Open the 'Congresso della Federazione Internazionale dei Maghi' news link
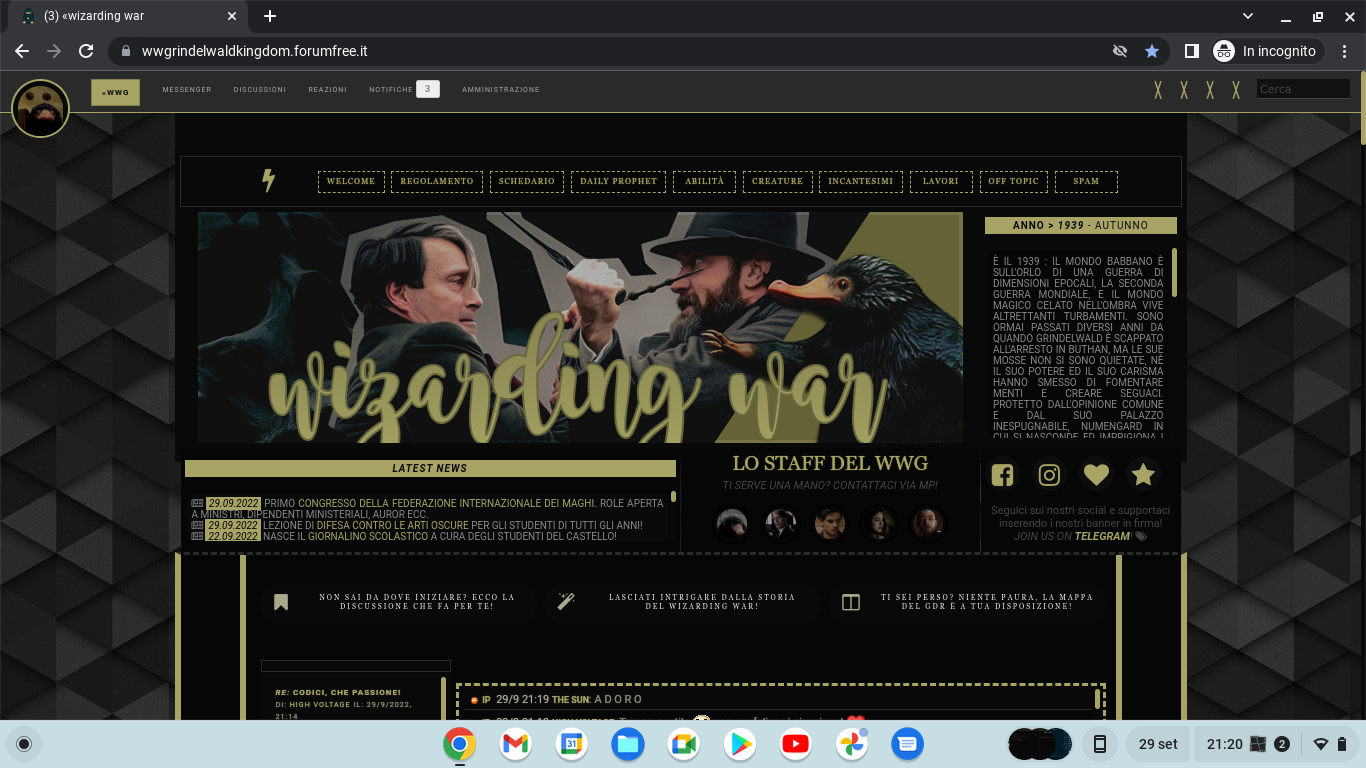Viewport: 1366px width, 768px height. tap(446, 503)
